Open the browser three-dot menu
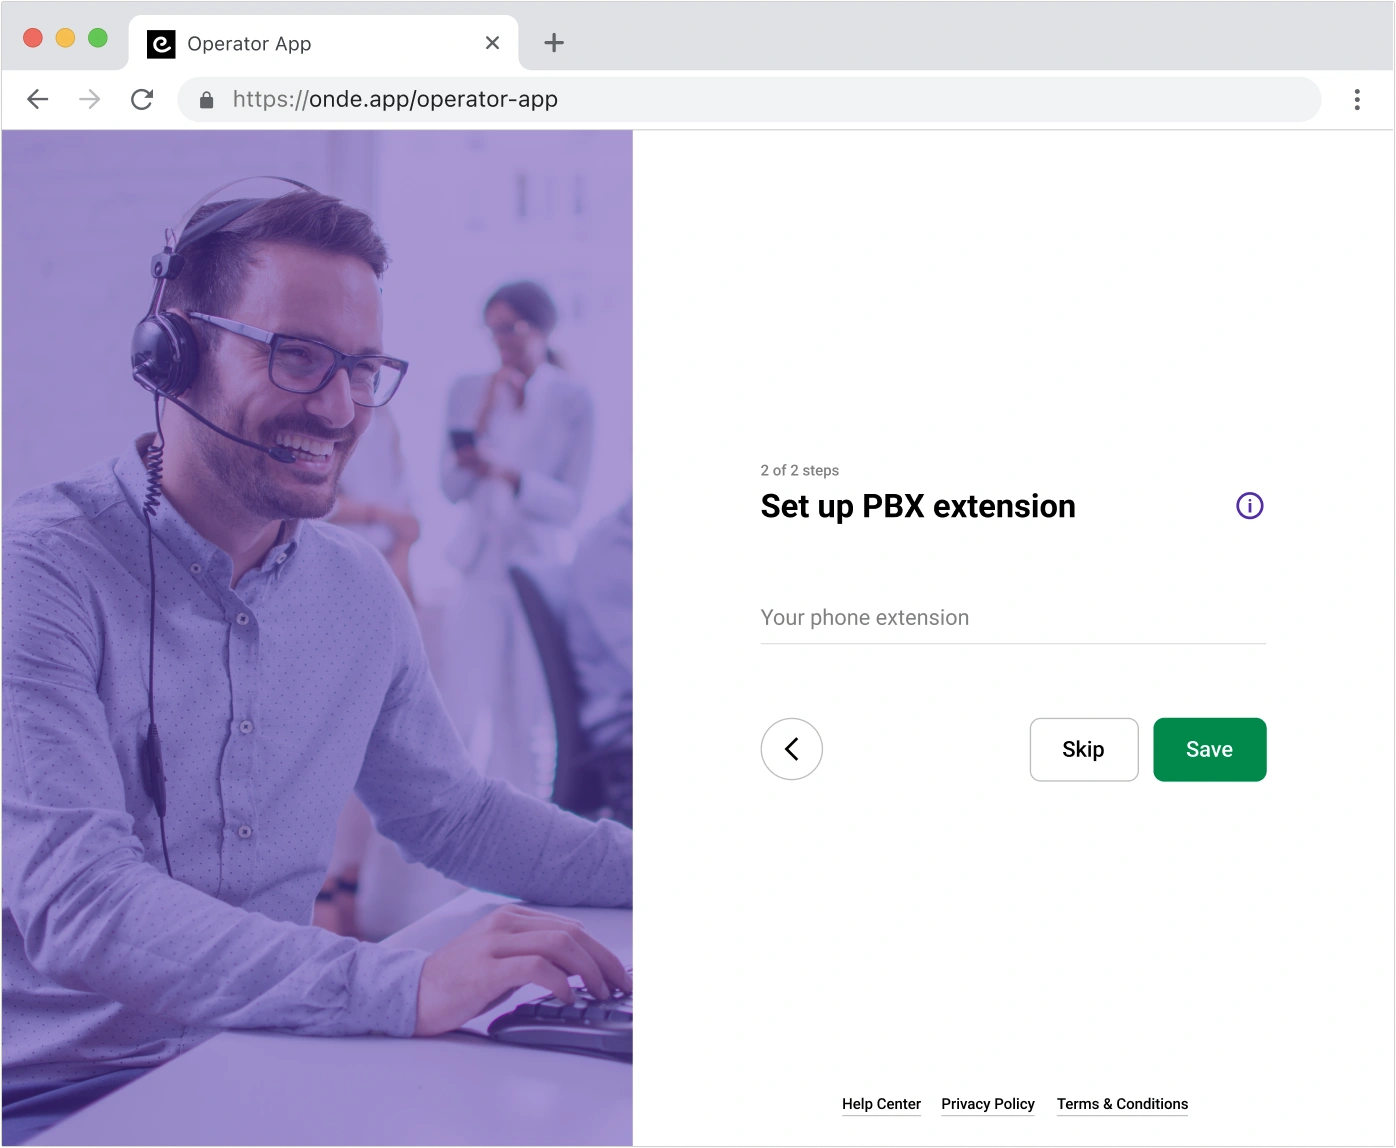The height and width of the screenshot is (1148, 1396). click(1357, 99)
